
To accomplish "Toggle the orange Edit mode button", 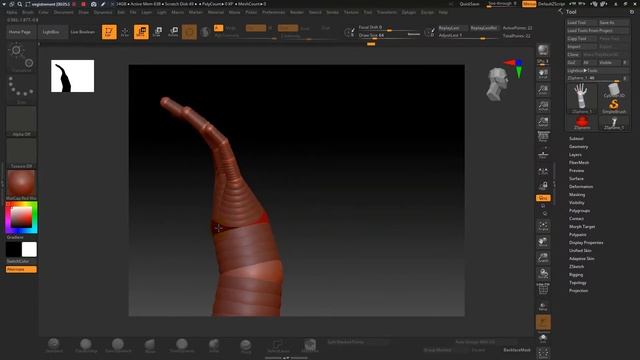I will tap(109, 32).
